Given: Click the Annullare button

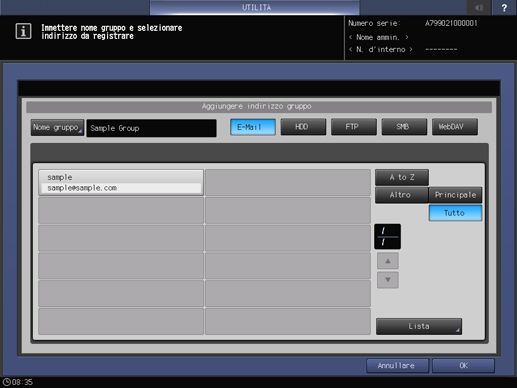Looking at the screenshot, I should click(x=397, y=366).
